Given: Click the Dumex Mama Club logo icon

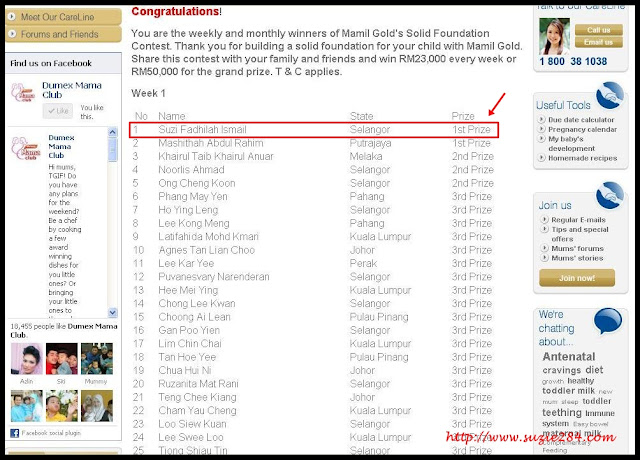Looking at the screenshot, I should (x=23, y=93).
